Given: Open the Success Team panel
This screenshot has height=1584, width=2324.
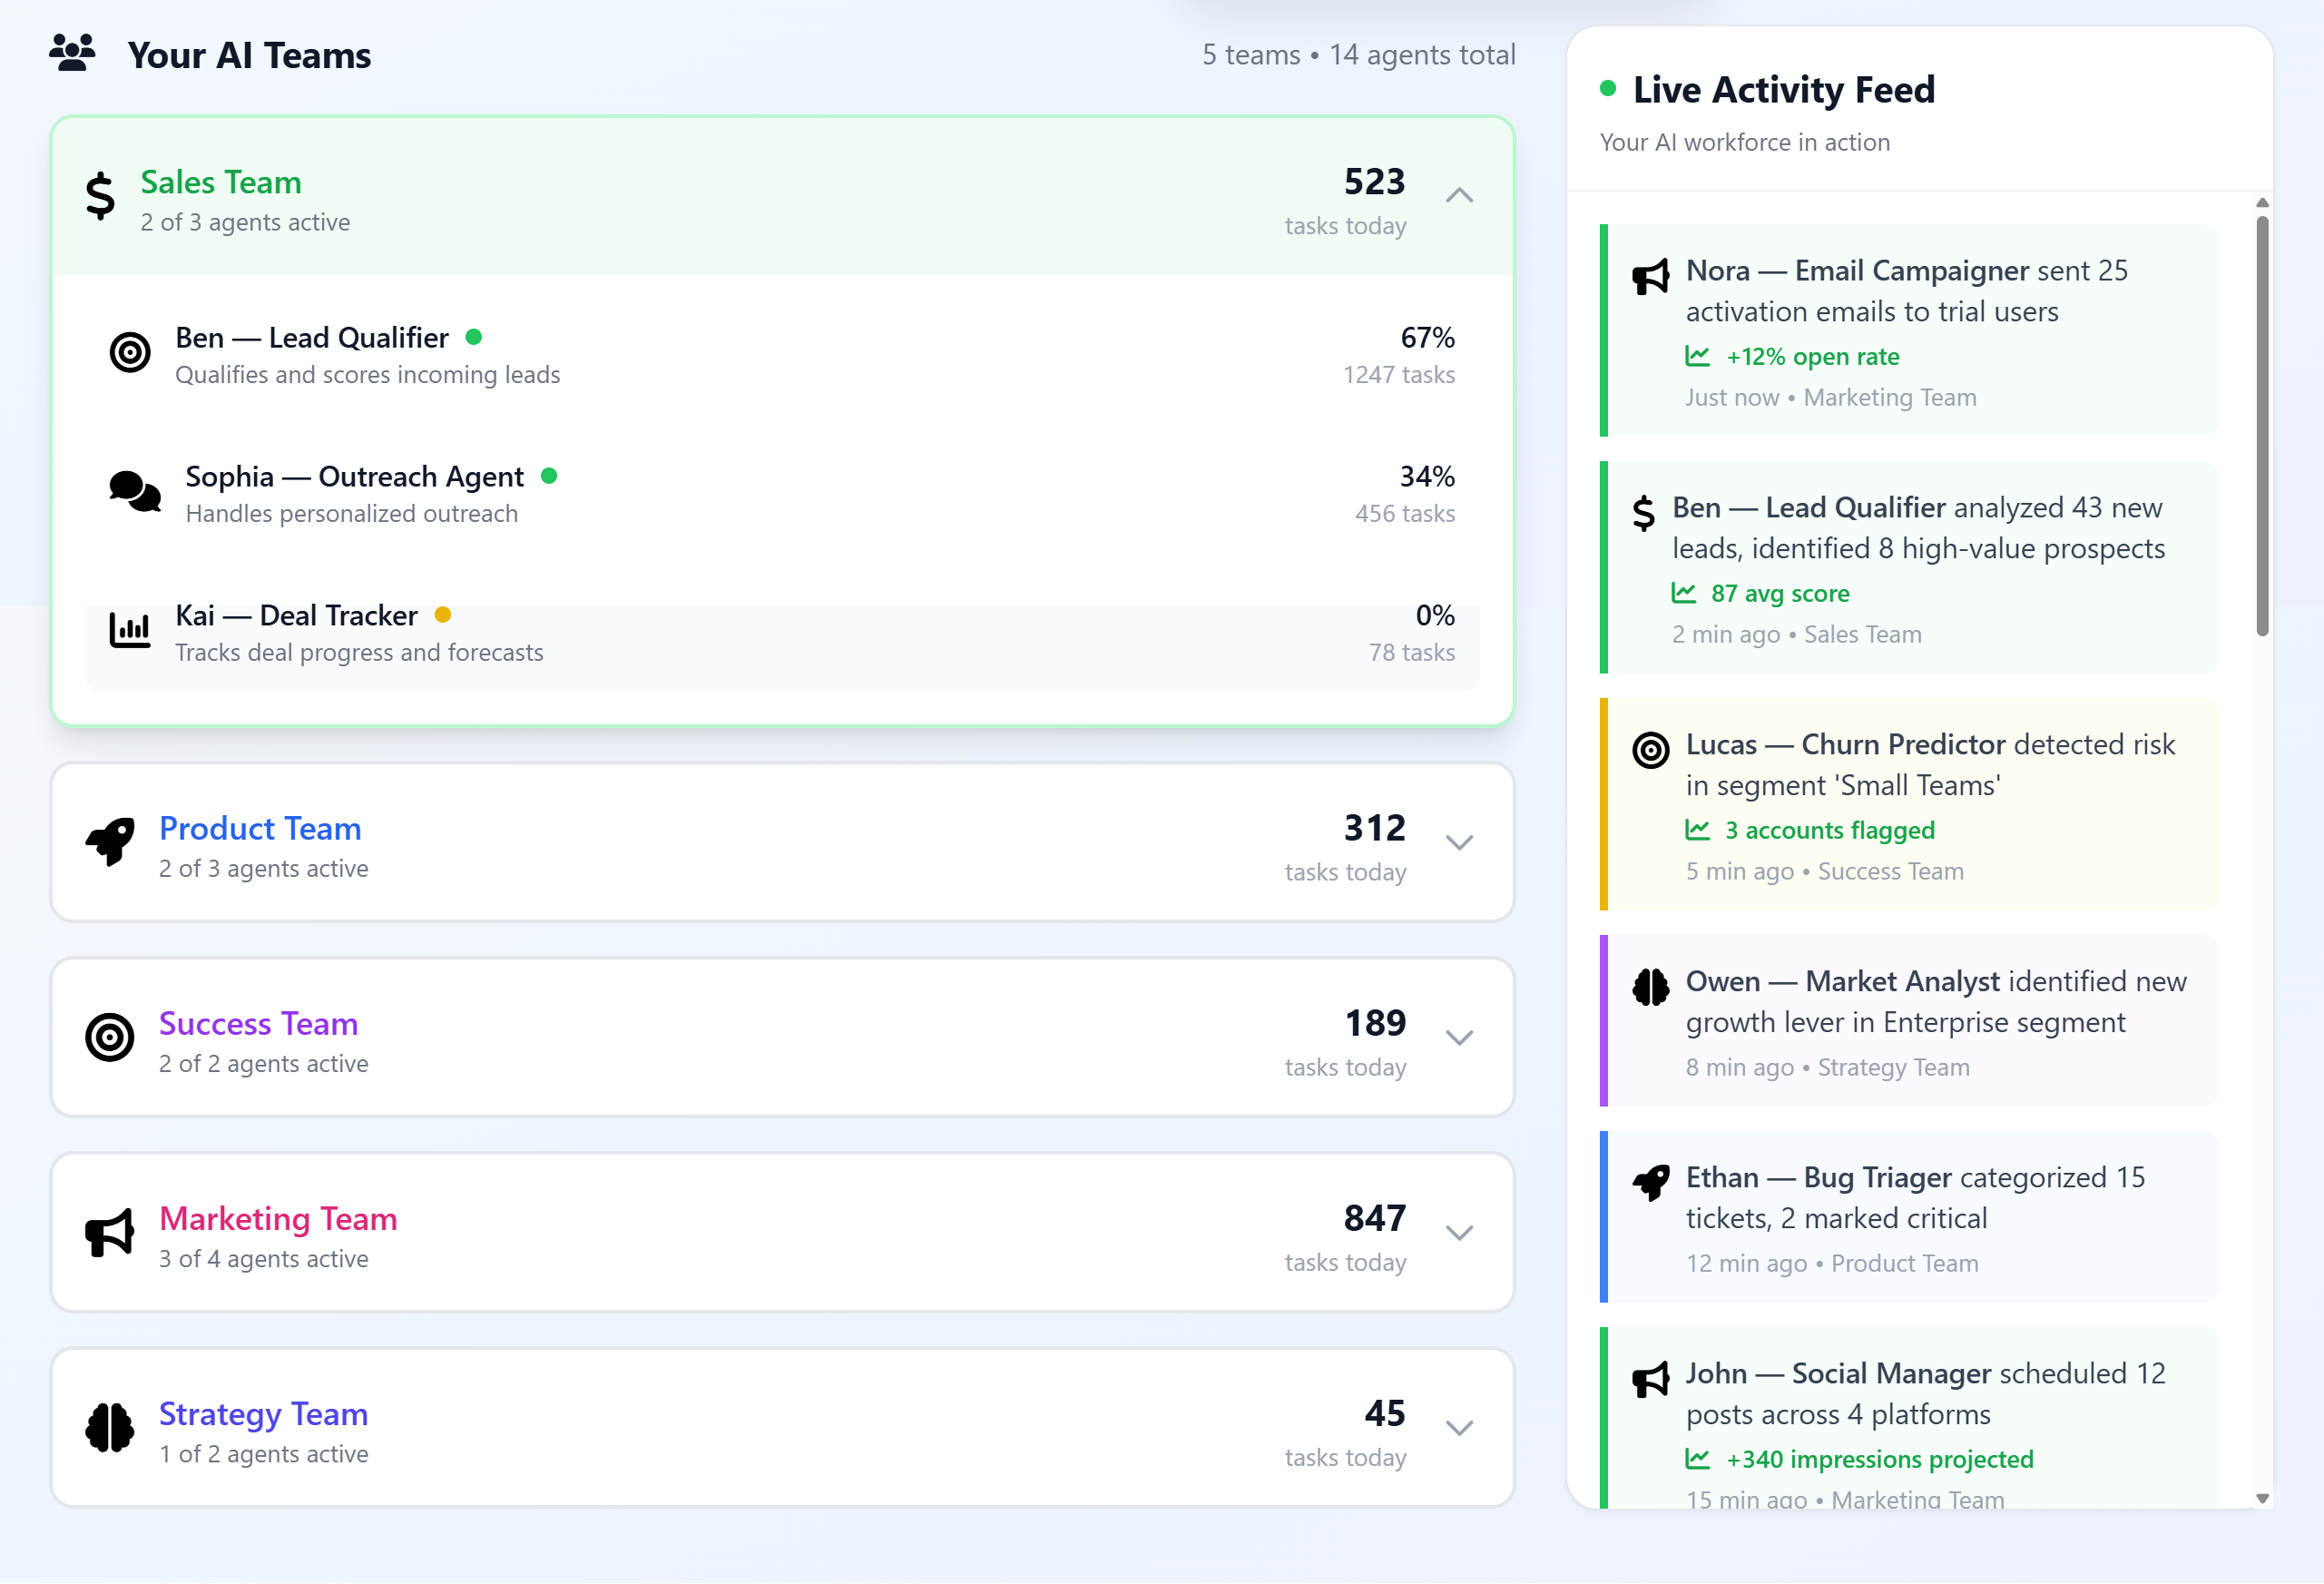Looking at the screenshot, I should pos(1459,1037).
